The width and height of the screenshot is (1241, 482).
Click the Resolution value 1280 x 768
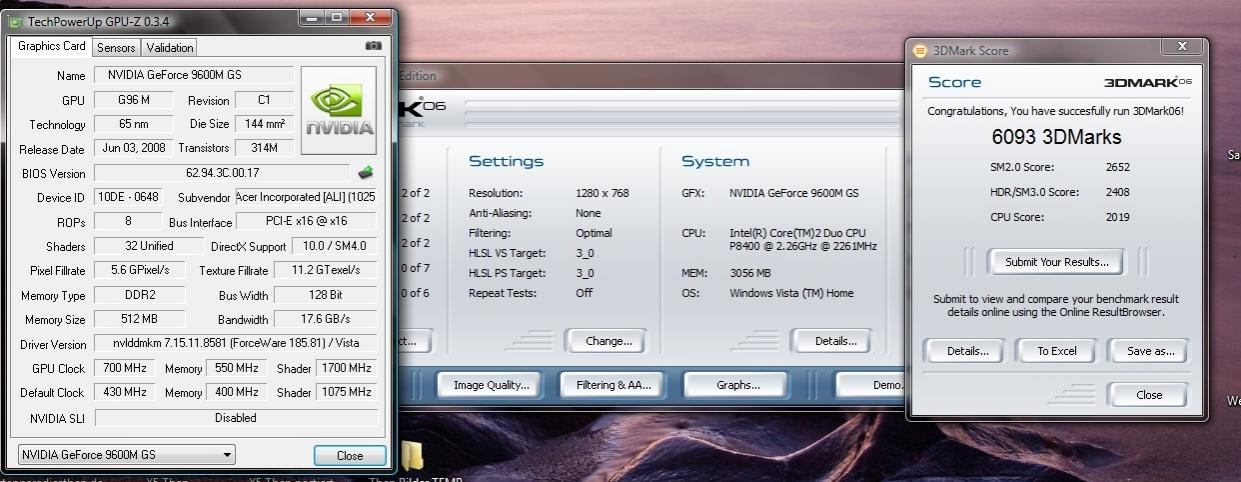(x=602, y=193)
